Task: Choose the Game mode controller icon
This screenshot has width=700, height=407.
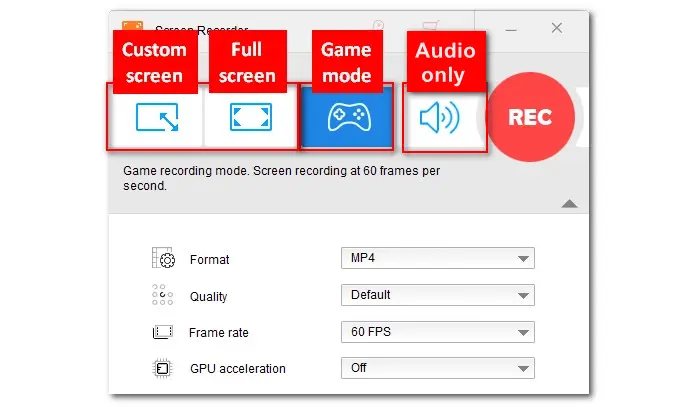Action: (349, 117)
